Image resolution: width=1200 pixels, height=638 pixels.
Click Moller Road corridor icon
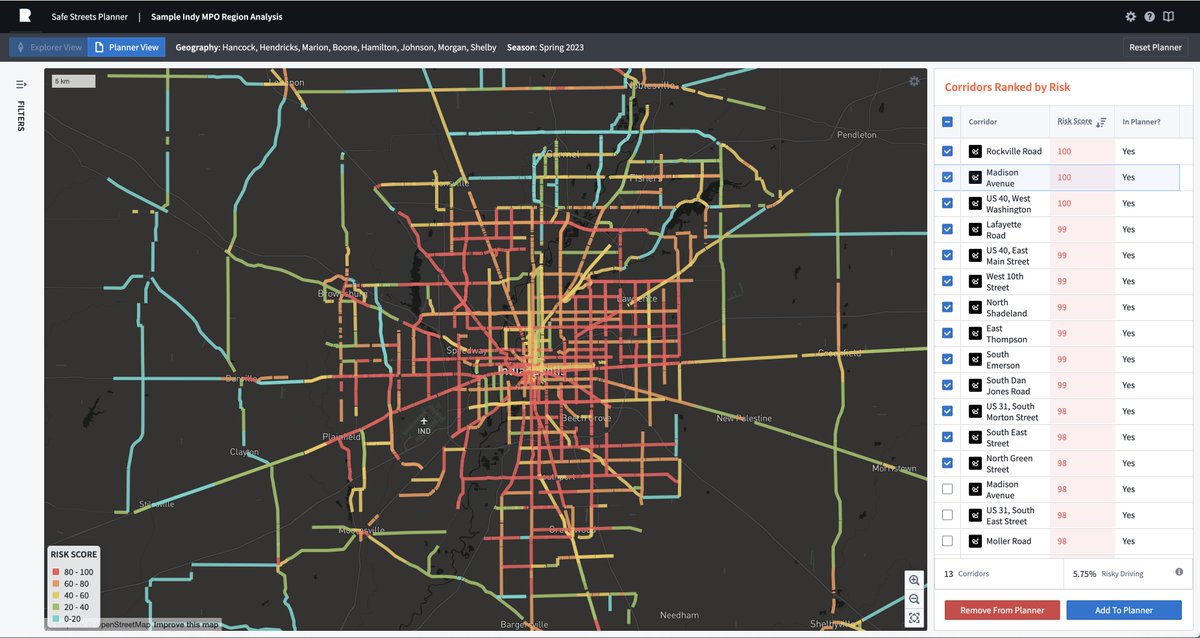point(976,541)
